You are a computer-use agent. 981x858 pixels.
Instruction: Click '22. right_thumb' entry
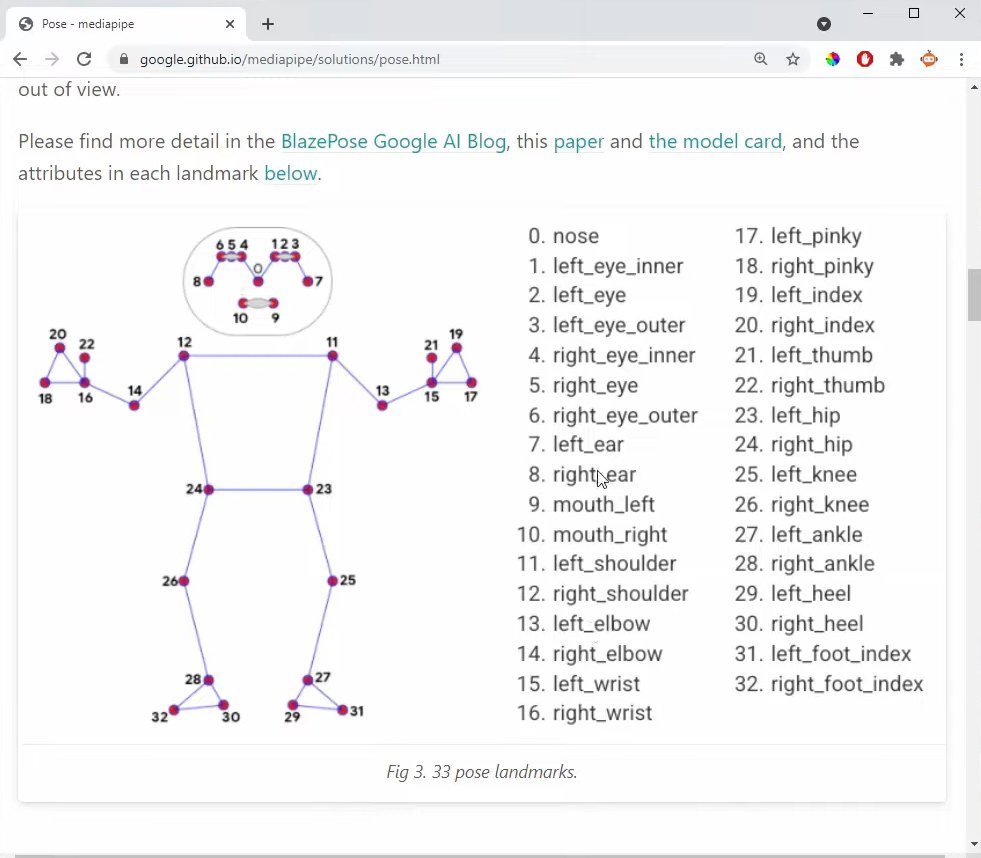pos(810,386)
